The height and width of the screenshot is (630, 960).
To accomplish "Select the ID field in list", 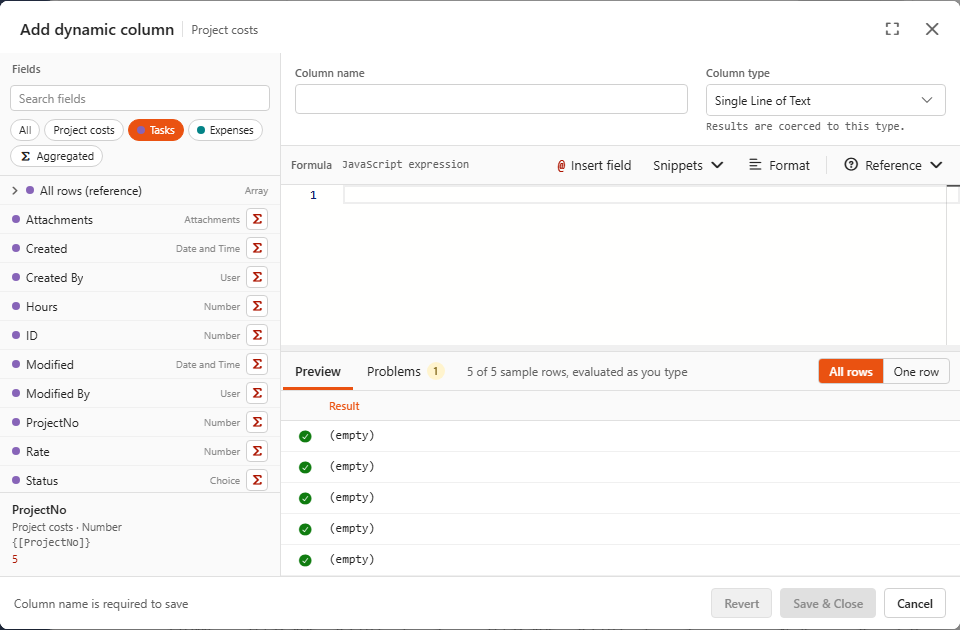I will (x=140, y=335).
